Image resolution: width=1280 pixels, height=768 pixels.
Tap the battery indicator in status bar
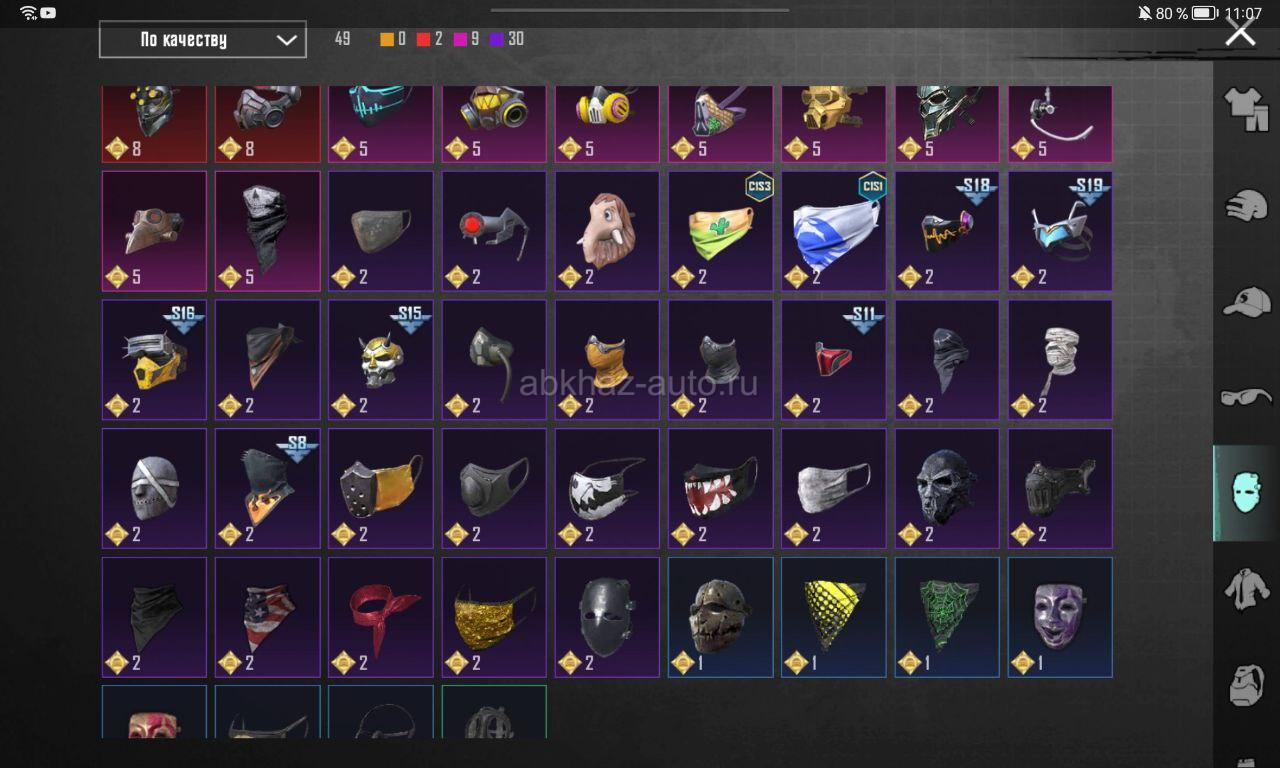(x=1204, y=13)
